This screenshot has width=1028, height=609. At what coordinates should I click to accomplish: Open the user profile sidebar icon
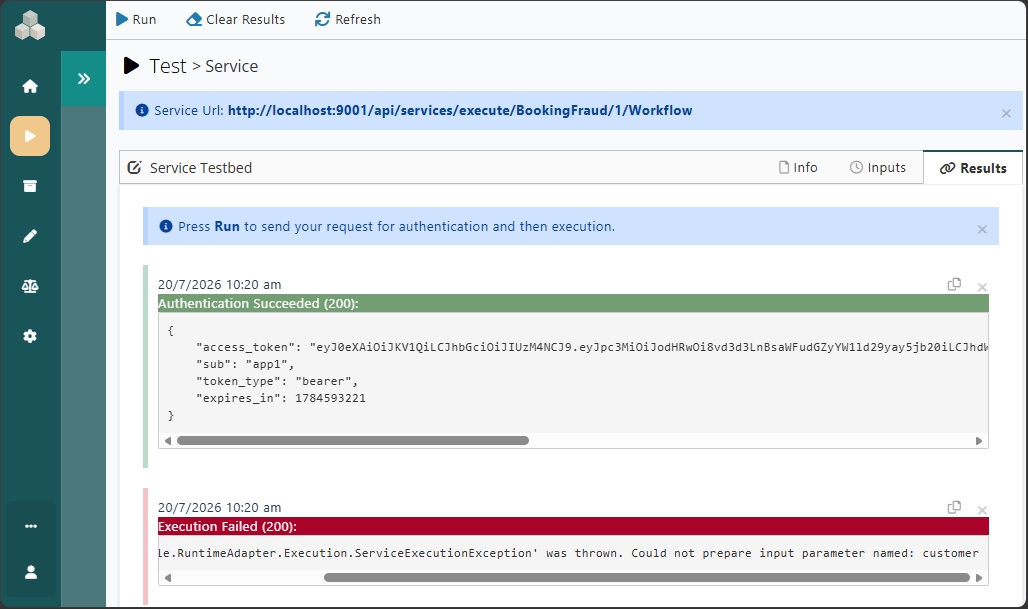30,572
